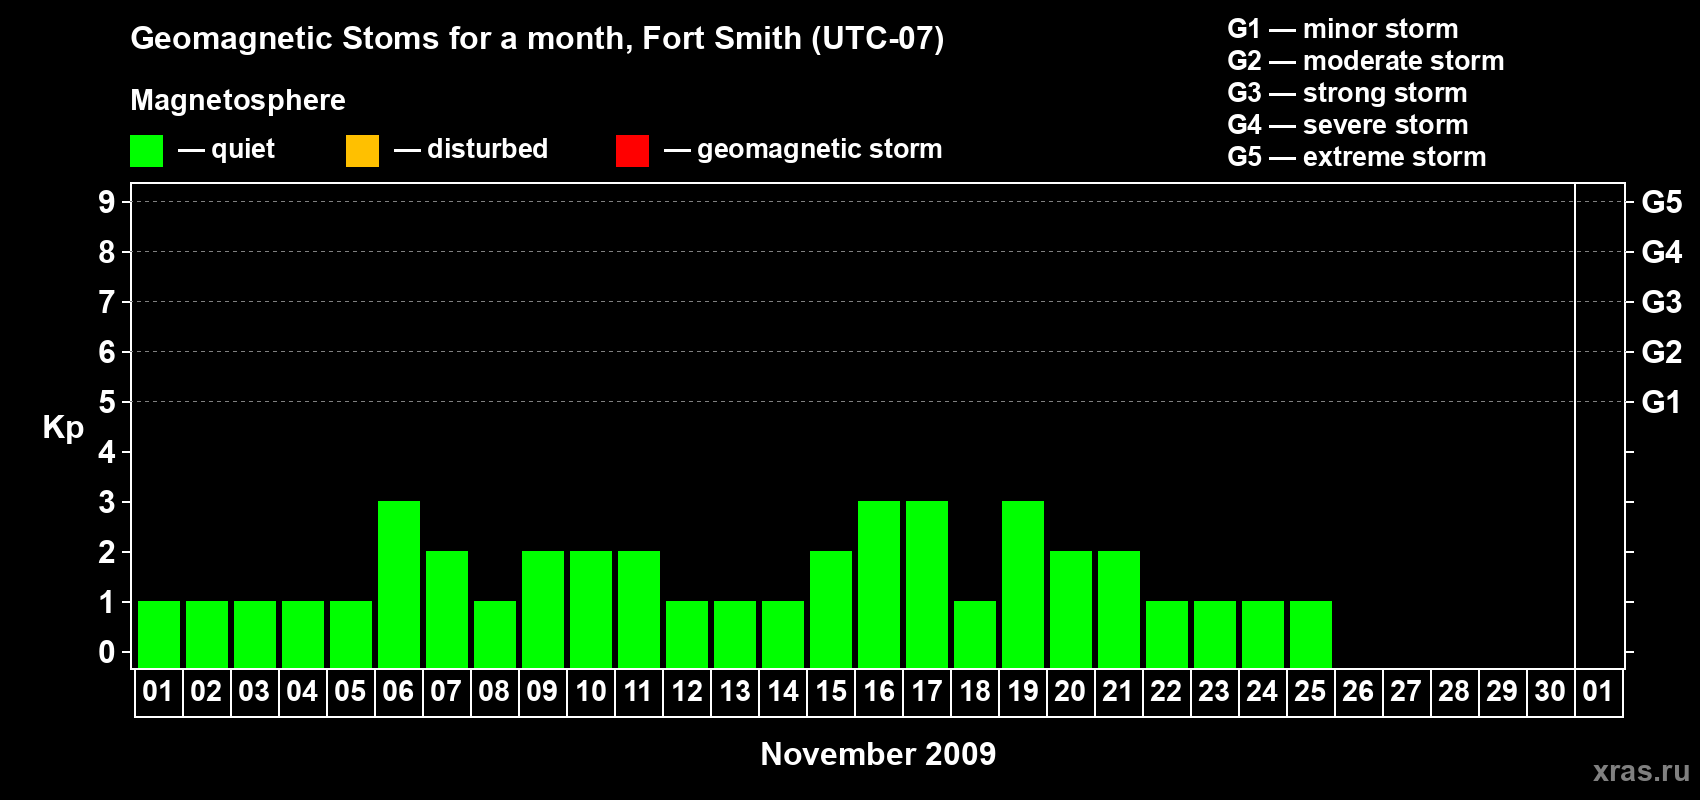Click the right-axis 'G1' label

[x=1662, y=402]
